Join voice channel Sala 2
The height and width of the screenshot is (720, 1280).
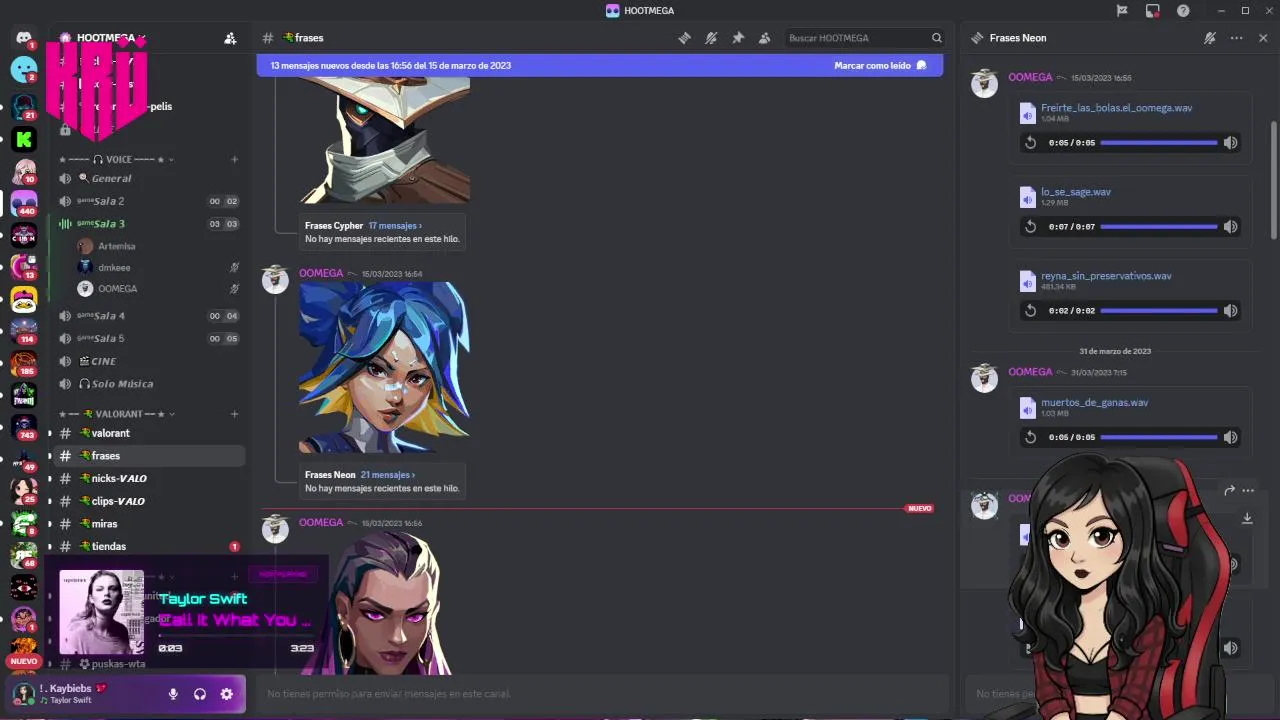click(x=148, y=201)
